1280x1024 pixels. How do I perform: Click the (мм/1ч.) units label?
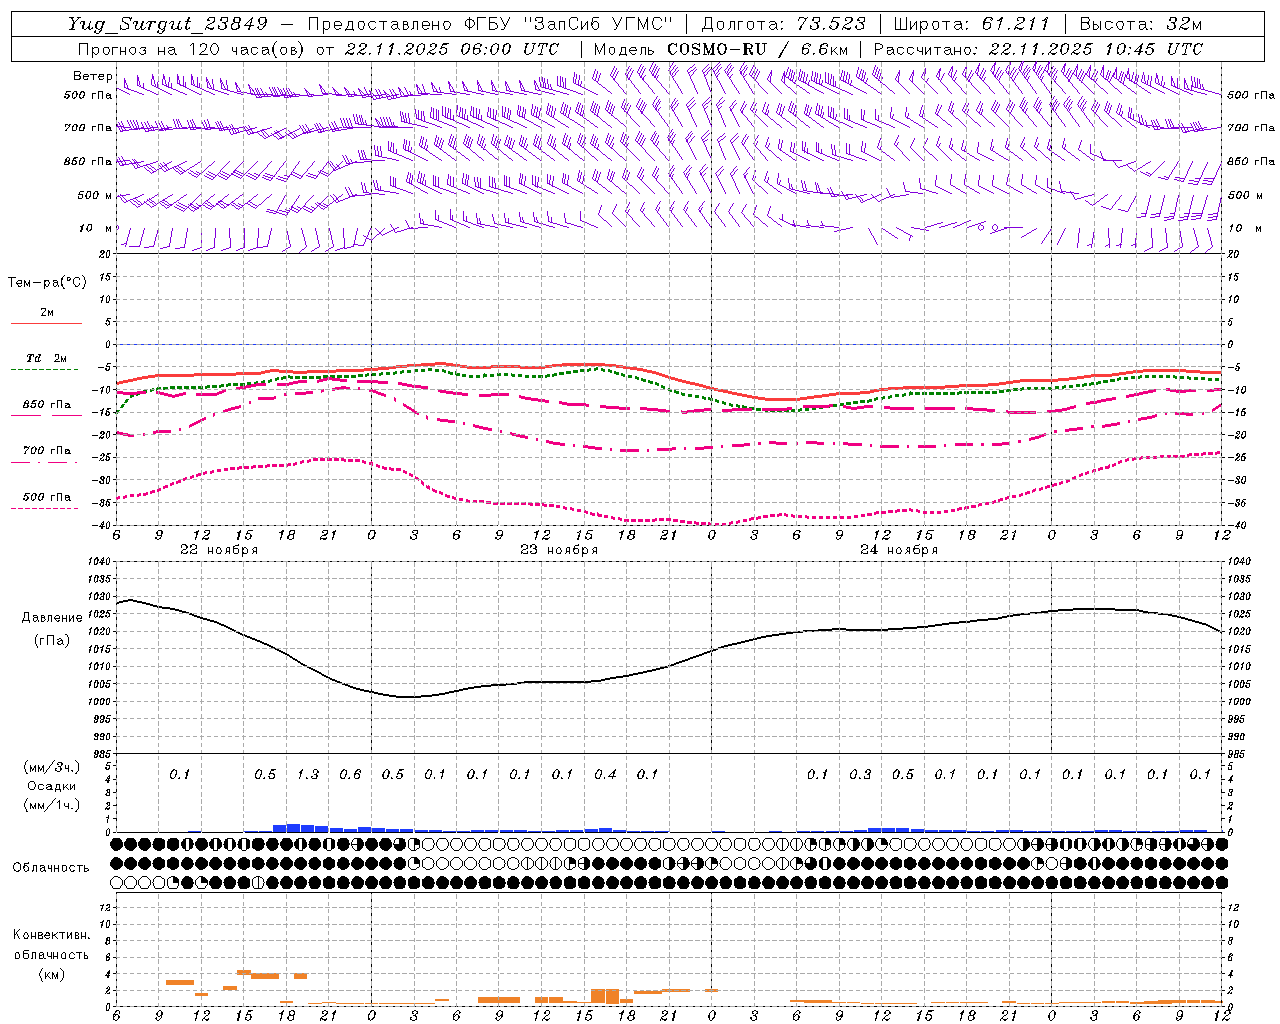(51, 805)
